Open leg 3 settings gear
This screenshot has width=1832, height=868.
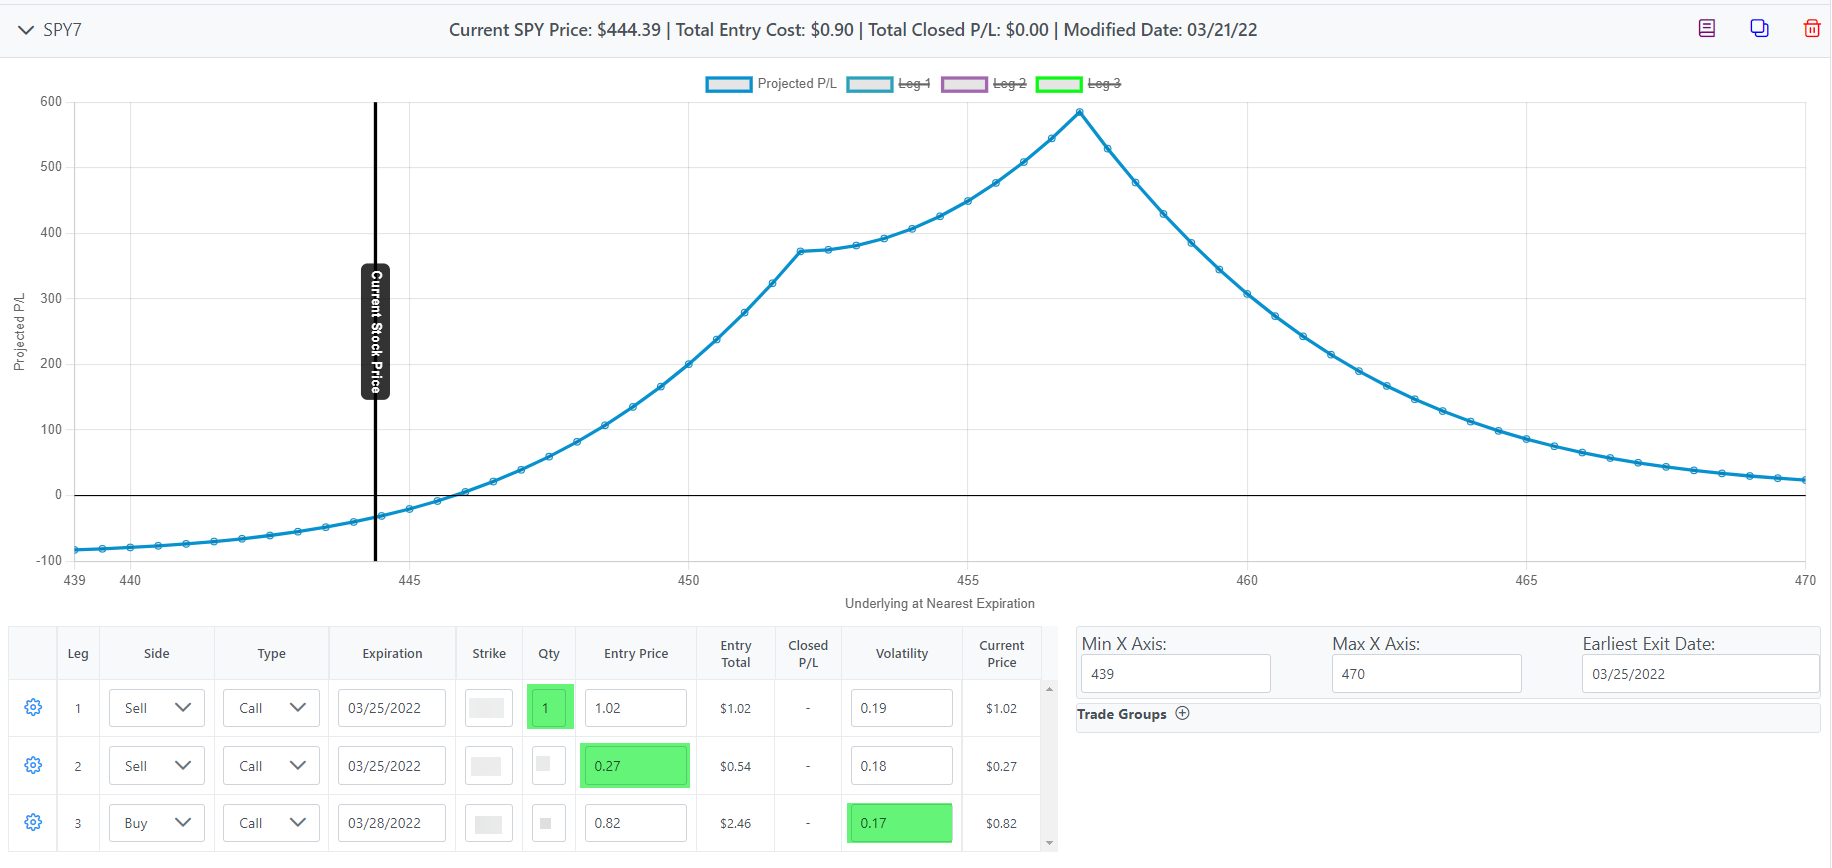33,822
